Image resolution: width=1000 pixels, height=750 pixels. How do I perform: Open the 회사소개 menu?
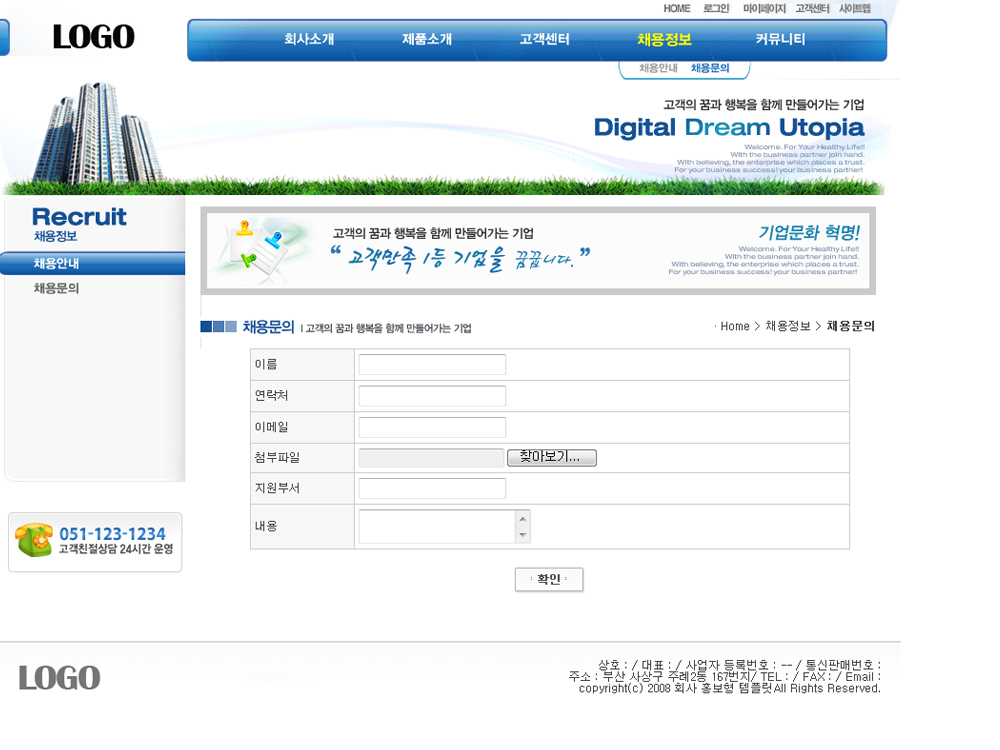pos(309,40)
